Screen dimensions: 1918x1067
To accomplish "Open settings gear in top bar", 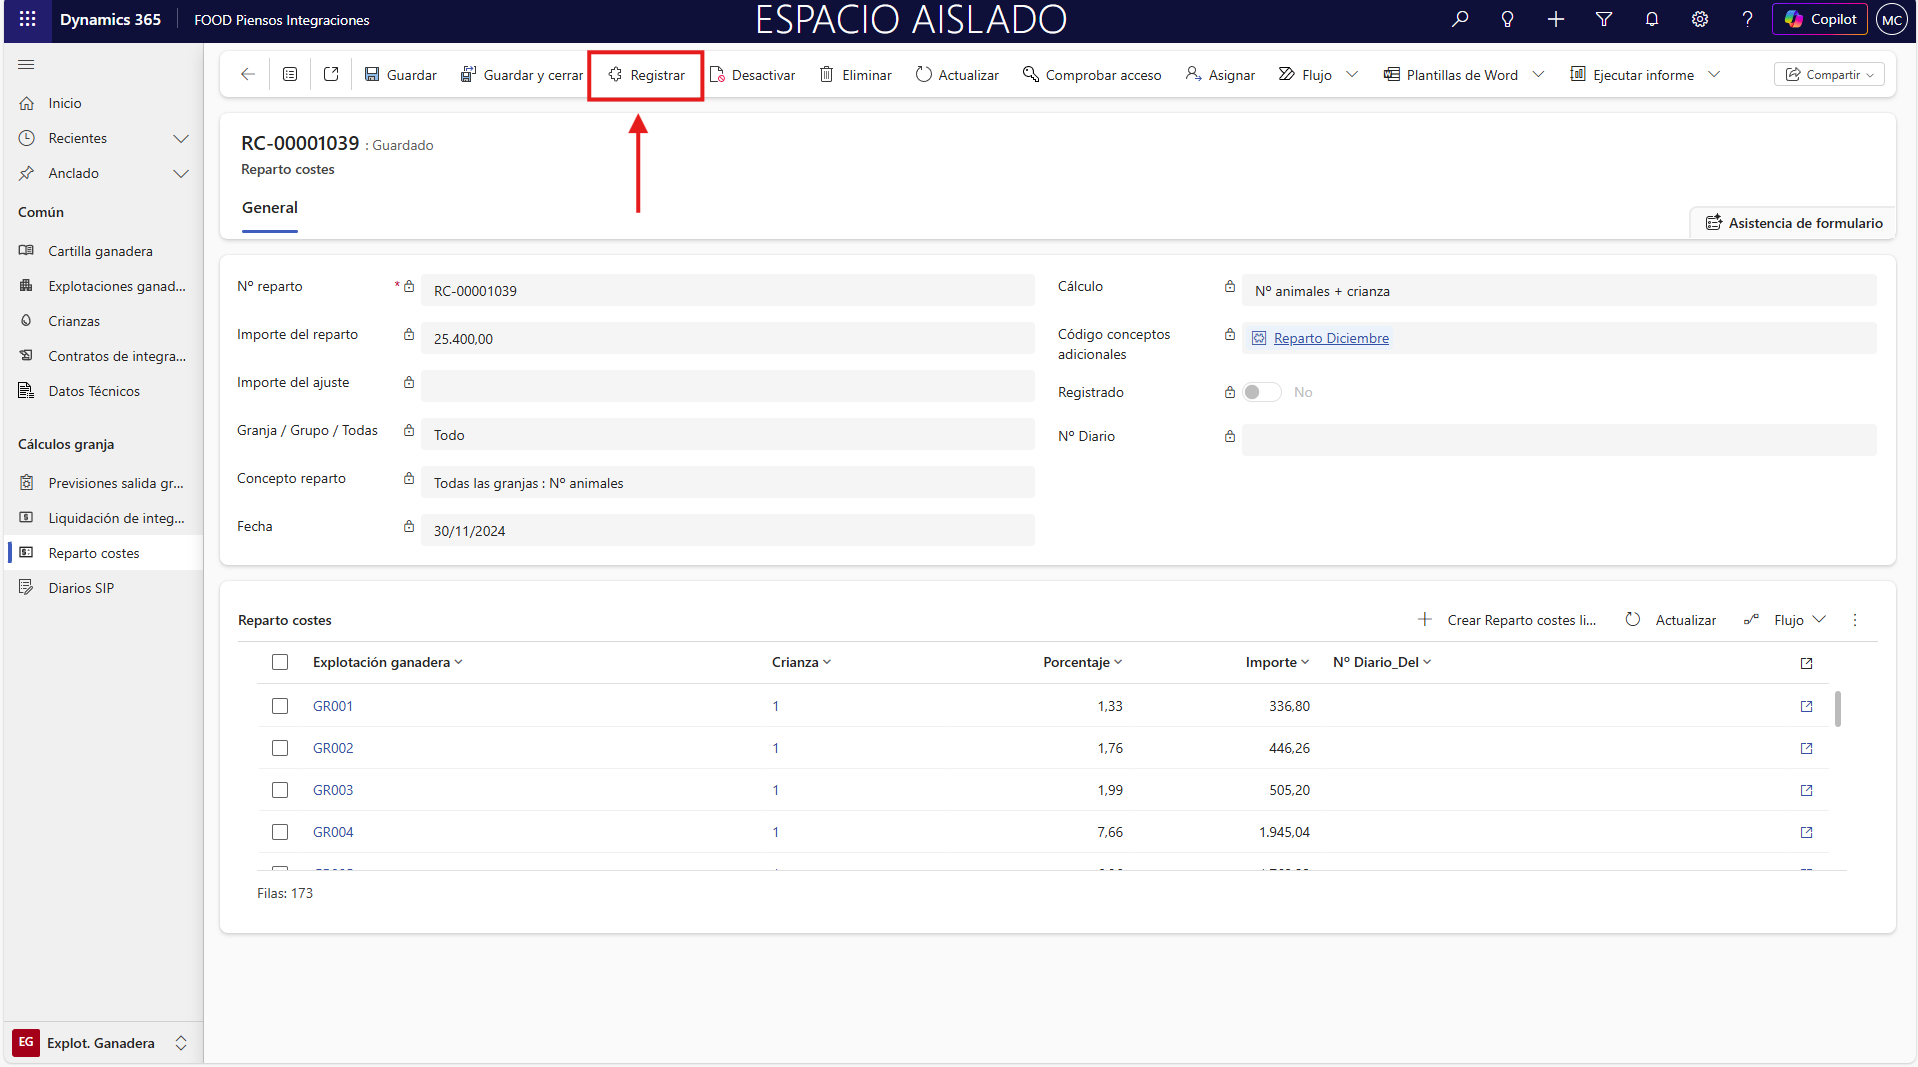I will coord(1699,19).
